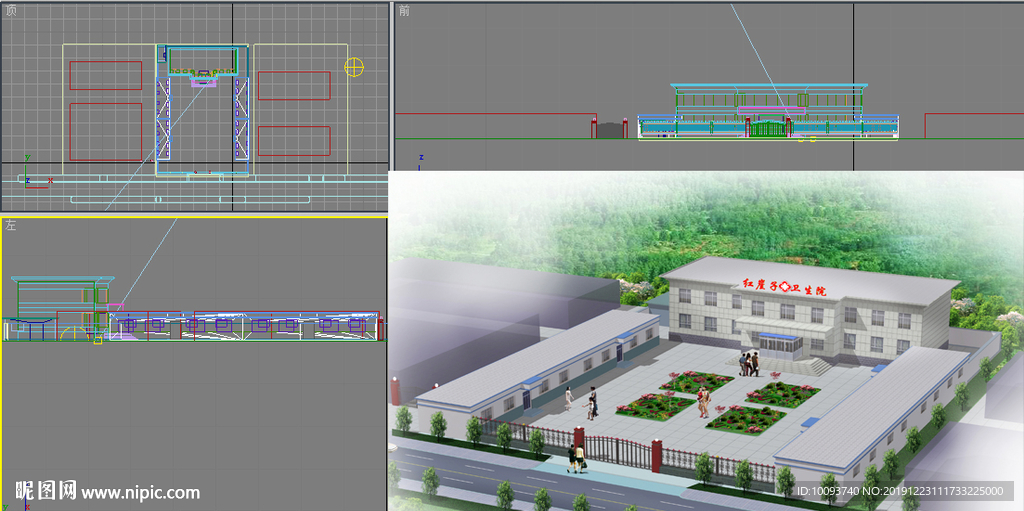
Task: Click the red gate pillar in rendered view
Action: point(657,455)
